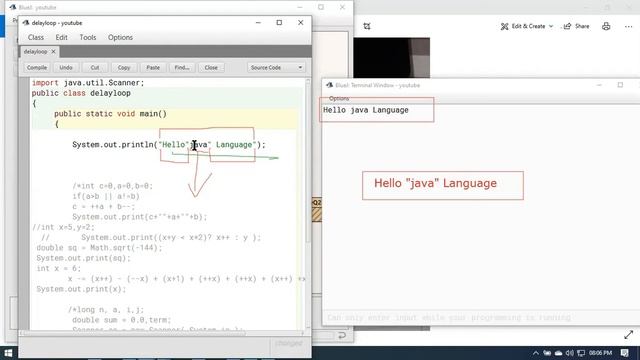Viewport: 640px width, 360px height.
Task: Select the delayloop editor tab
Action: pyautogui.click(x=36, y=51)
